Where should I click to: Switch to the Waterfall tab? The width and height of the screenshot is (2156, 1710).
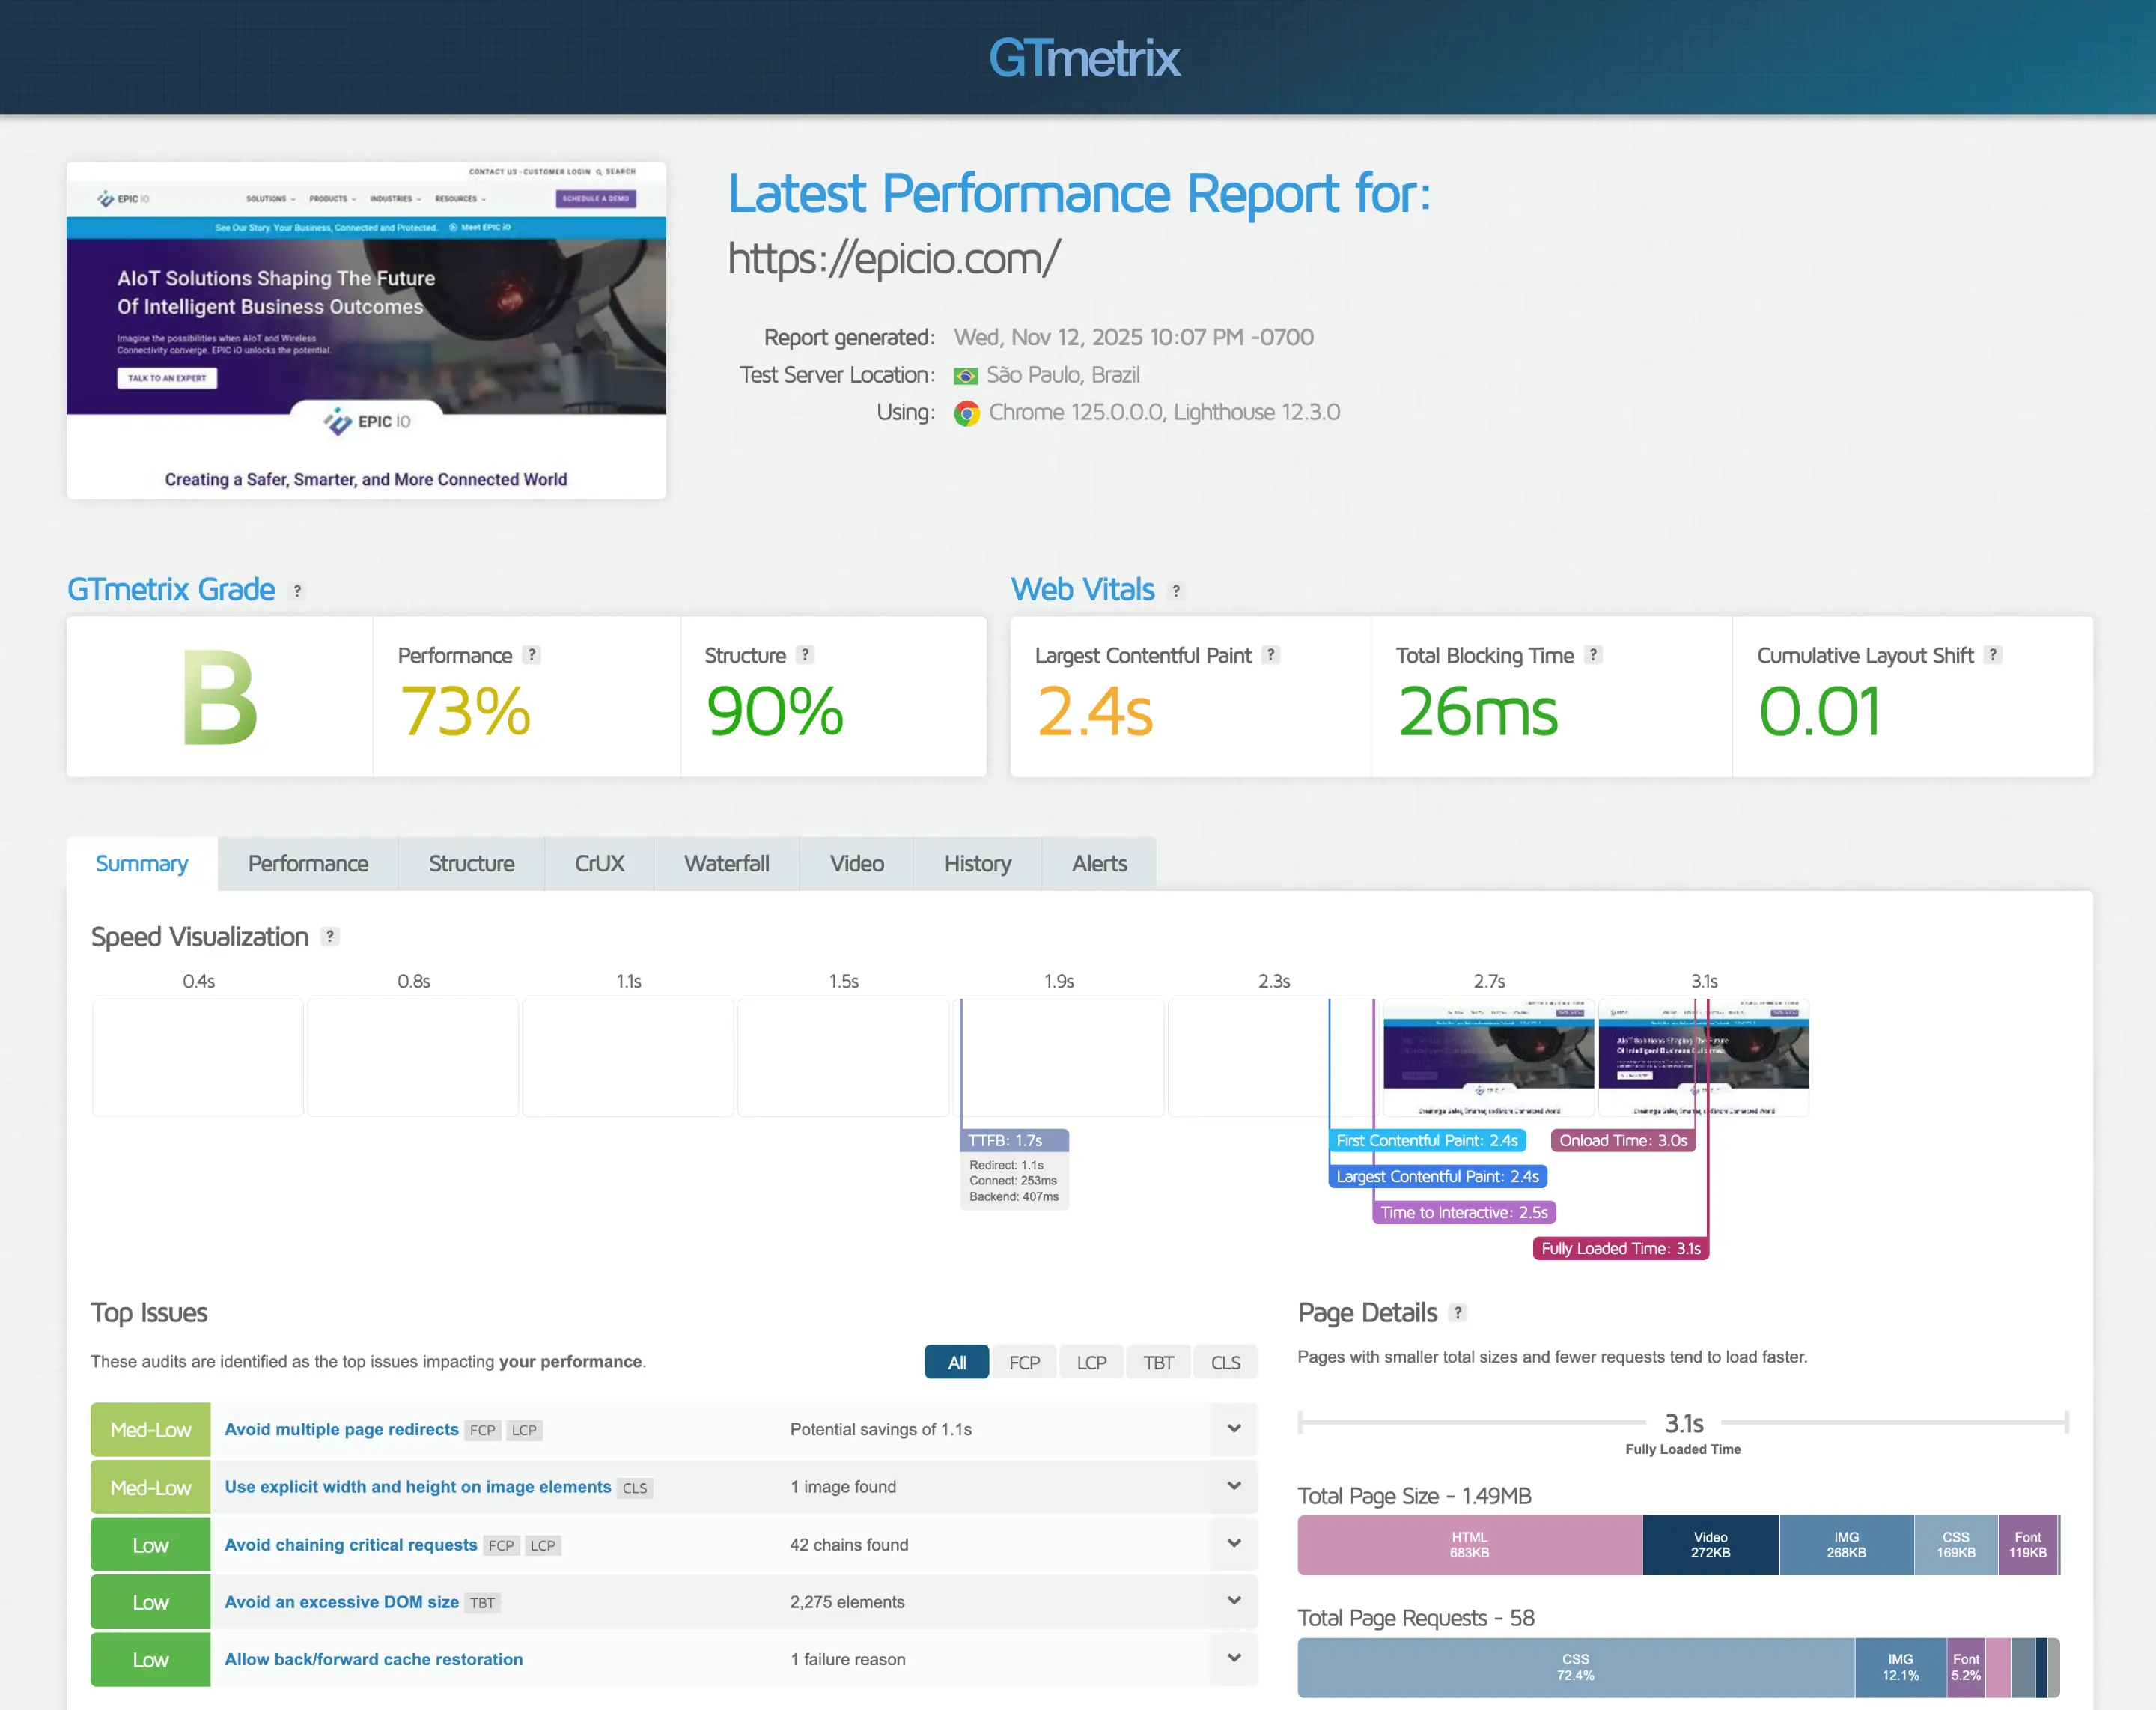[x=726, y=864]
